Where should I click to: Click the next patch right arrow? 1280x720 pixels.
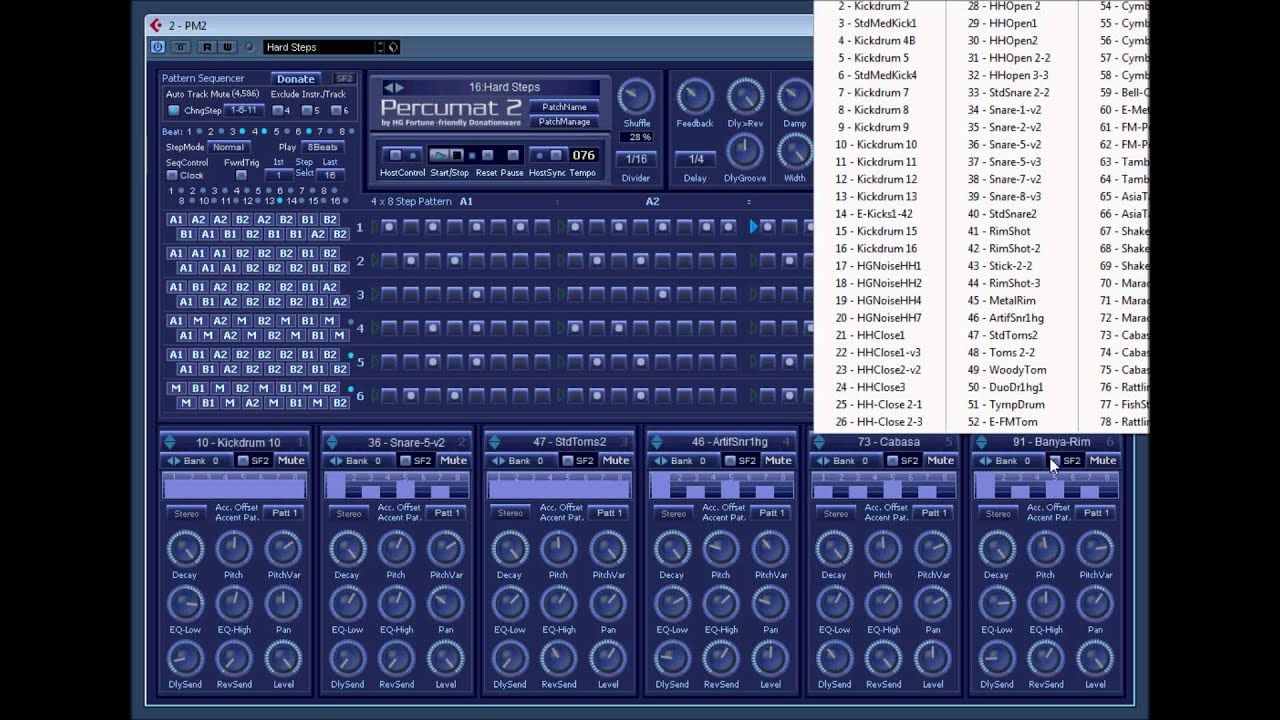pyautogui.click(x=400, y=88)
